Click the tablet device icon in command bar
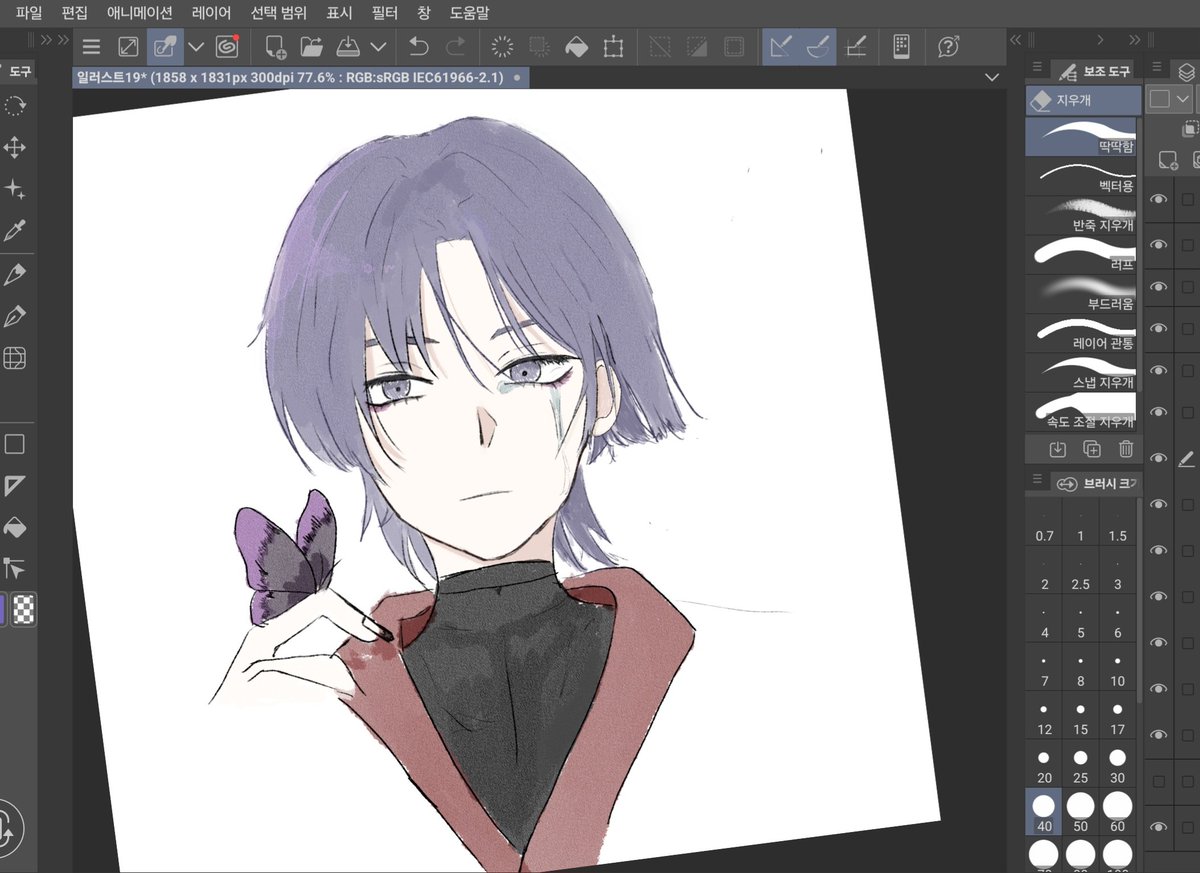 [901, 47]
